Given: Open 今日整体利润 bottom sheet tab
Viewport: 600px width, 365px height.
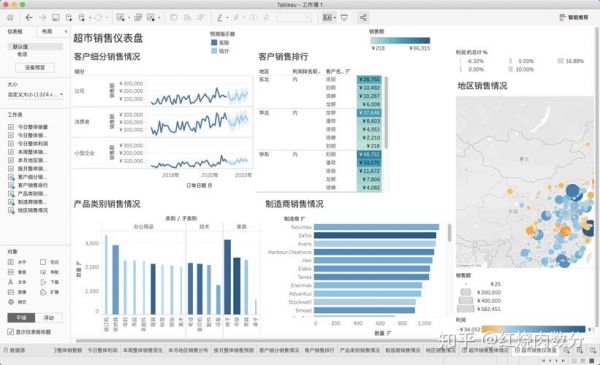Looking at the screenshot, I should [102, 350].
